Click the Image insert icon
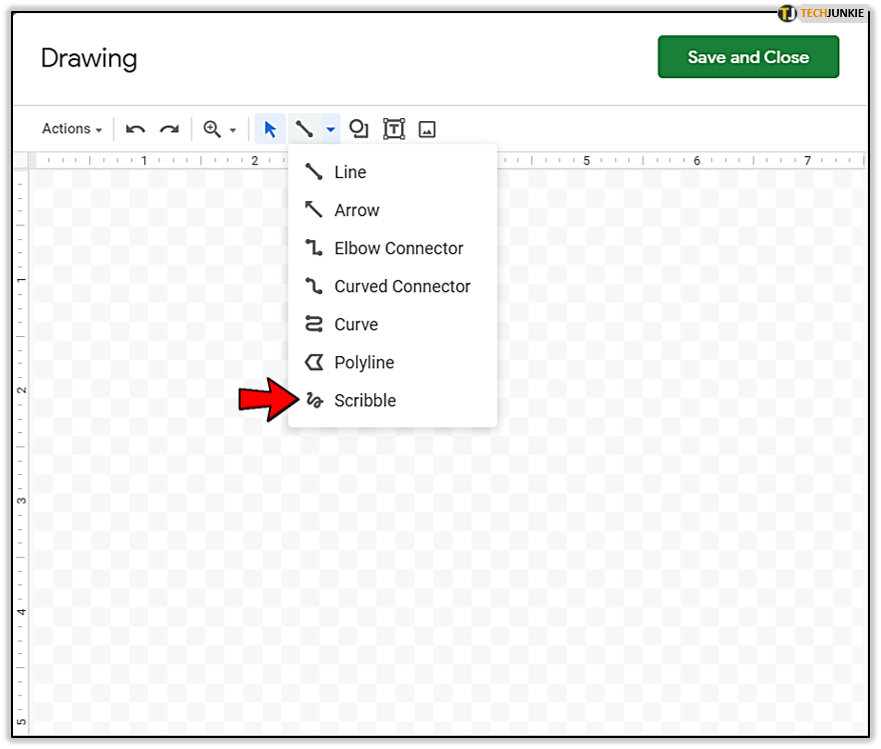The image size is (881, 749). [x=427, y=129]
